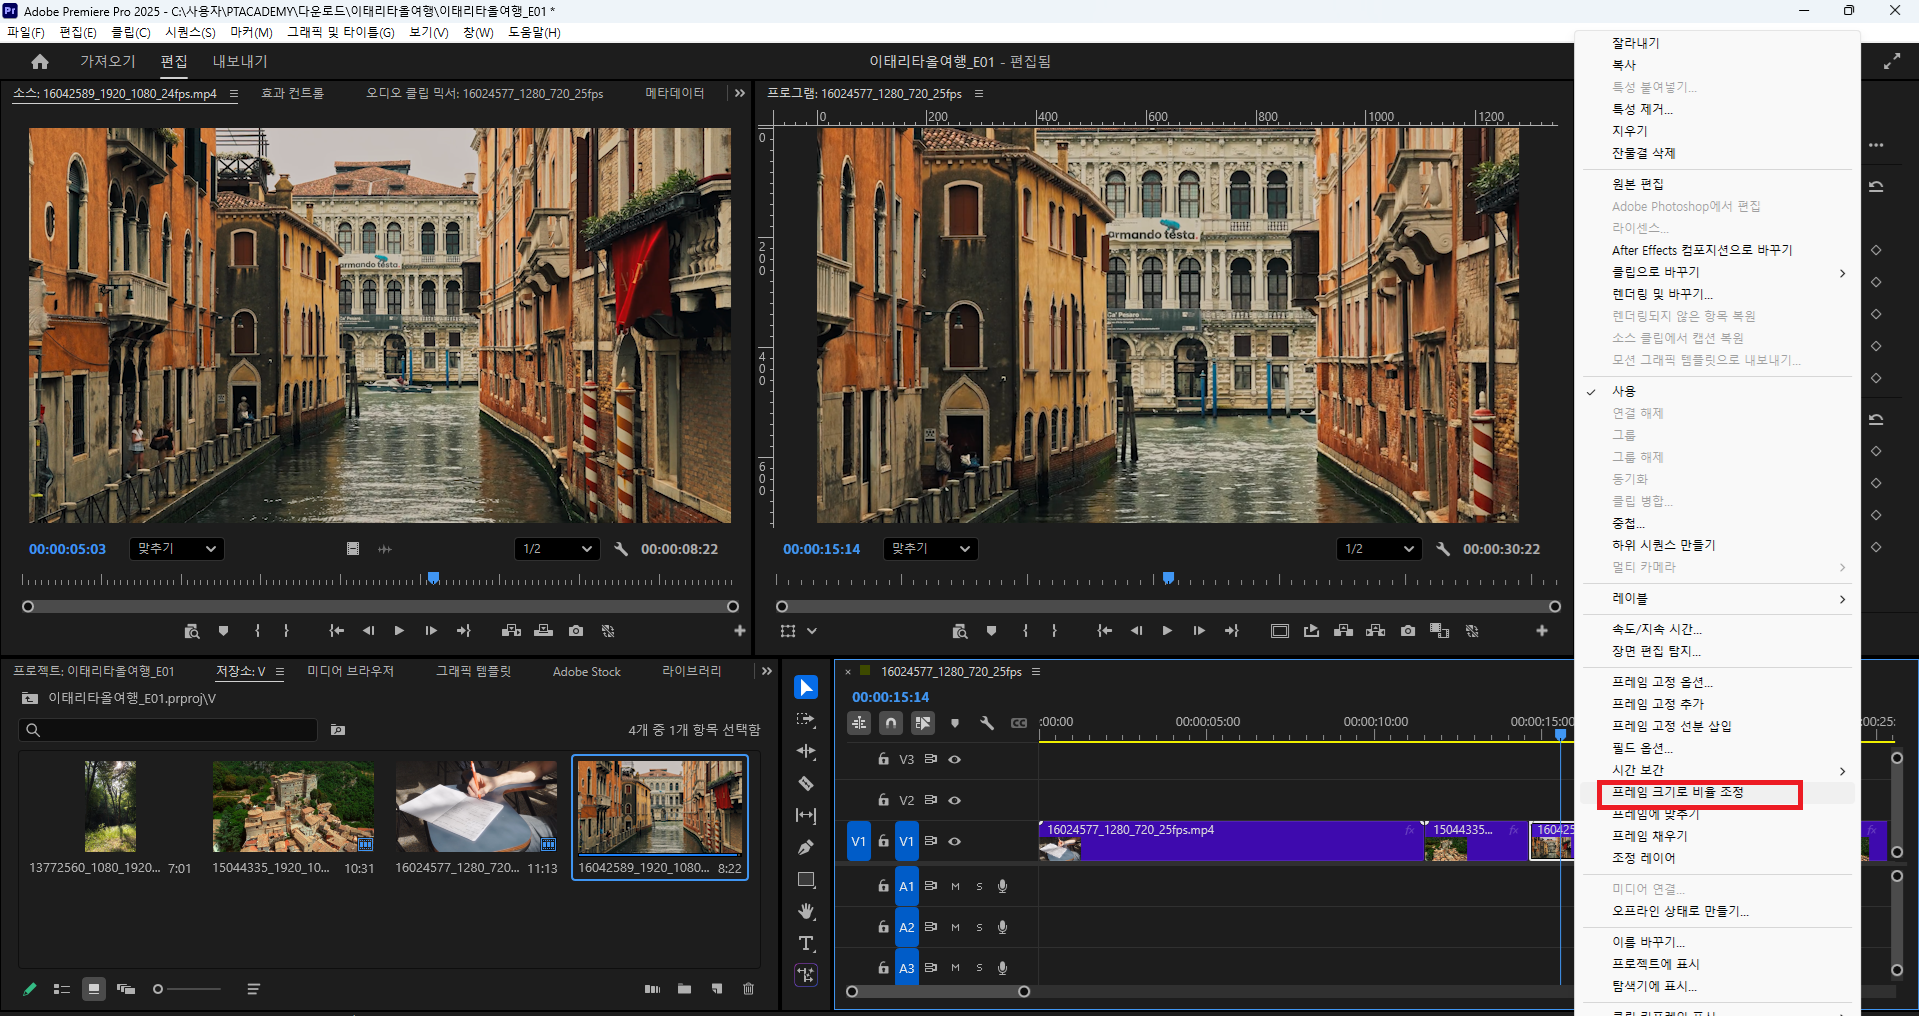This screenshot has height=1016, width=1919.
Task: Click the New Bin folder icon
Action: click(x=685, y=989)
